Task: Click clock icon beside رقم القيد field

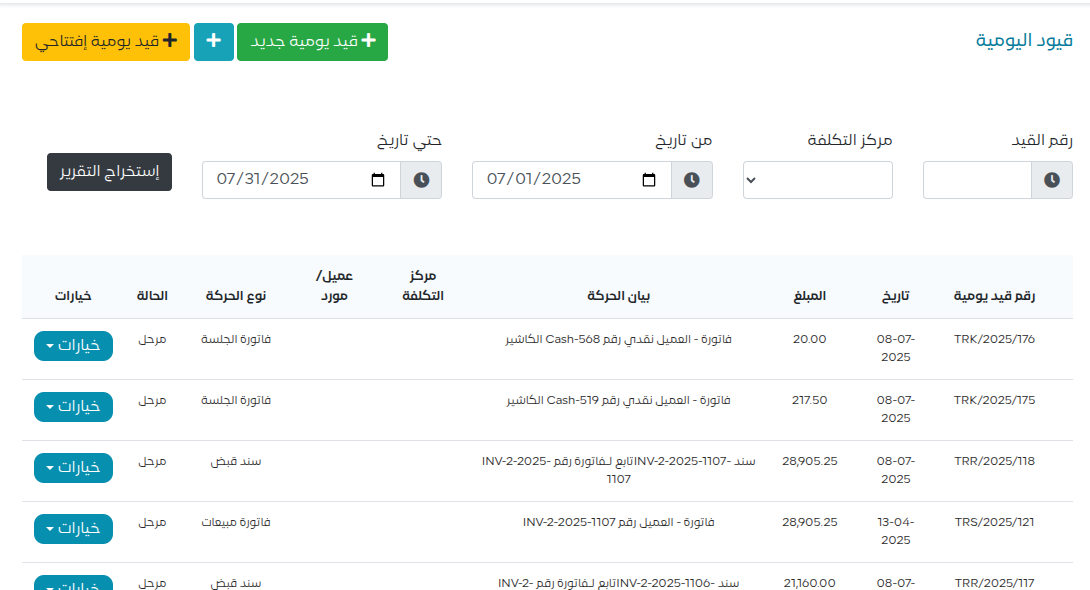Action: click(1051, 180)
